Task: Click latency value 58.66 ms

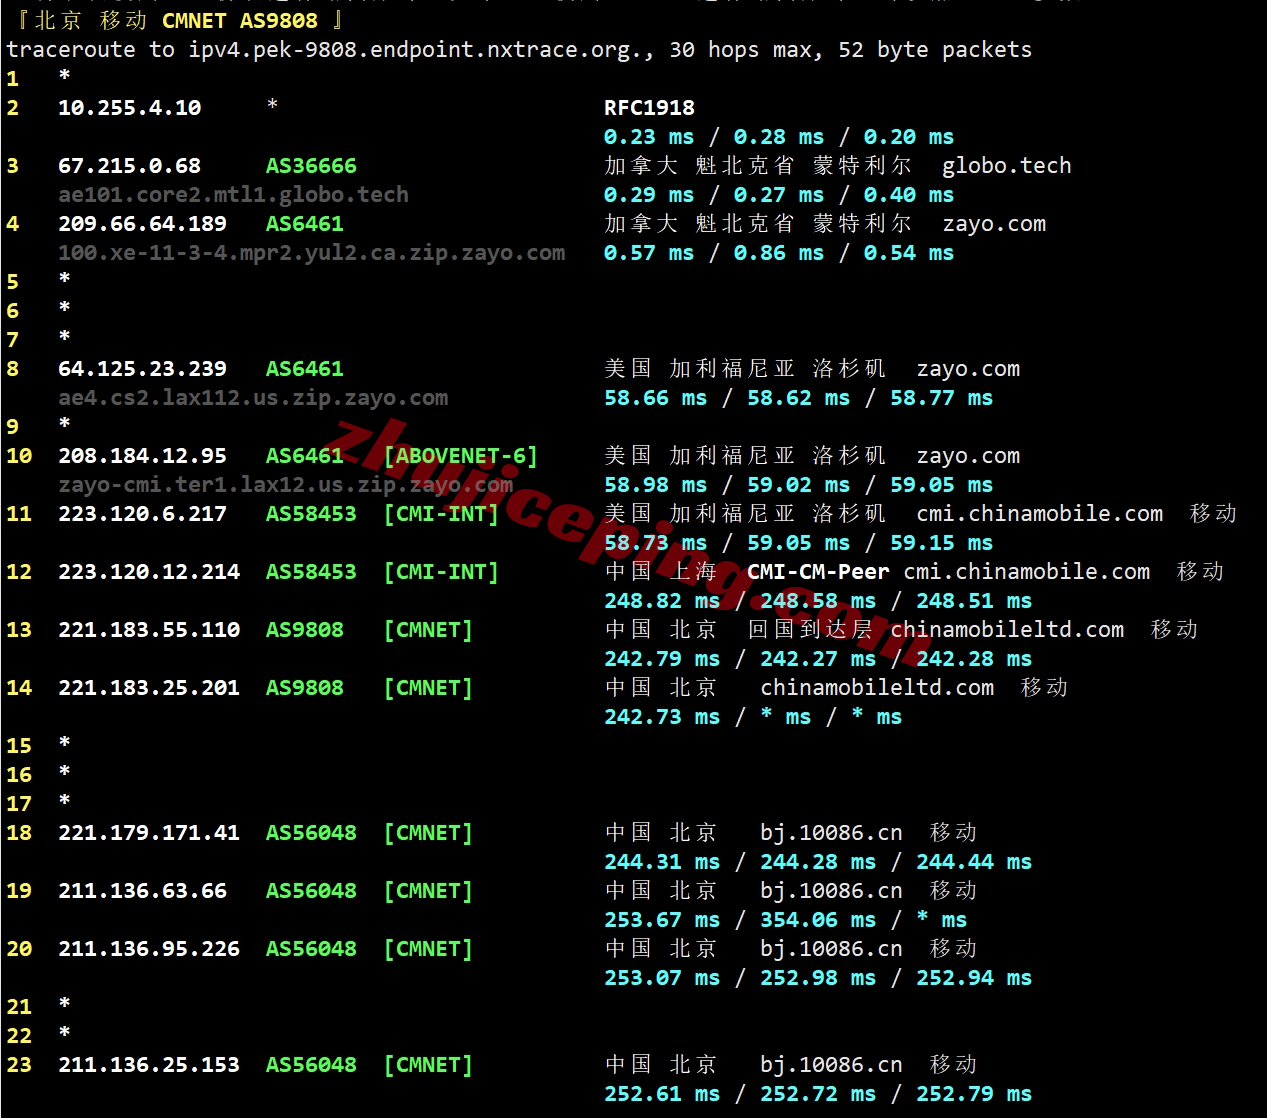Action: (656, 398)
